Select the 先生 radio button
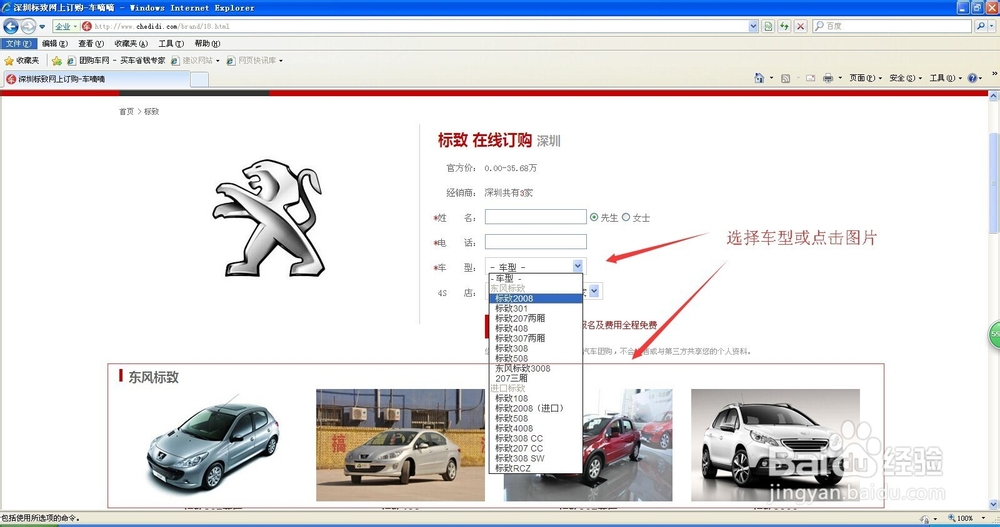Image resolution: width=1000 pixels, height=527 pixels. 594,218
